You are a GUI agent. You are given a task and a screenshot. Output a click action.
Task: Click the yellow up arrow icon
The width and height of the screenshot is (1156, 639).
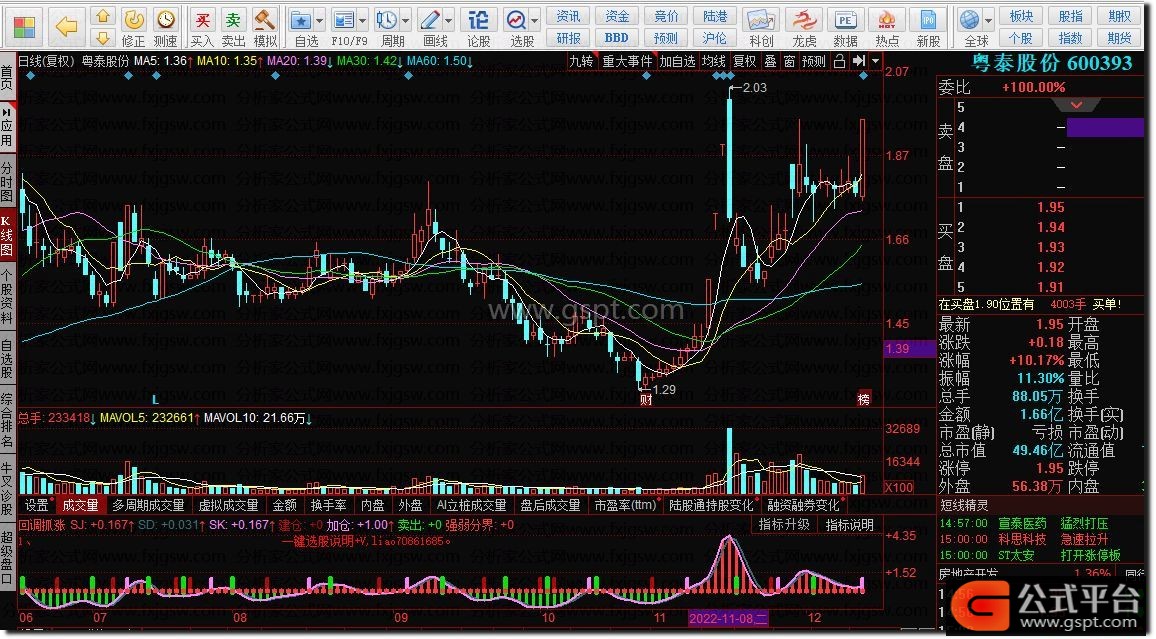click(x=103, y=15)
